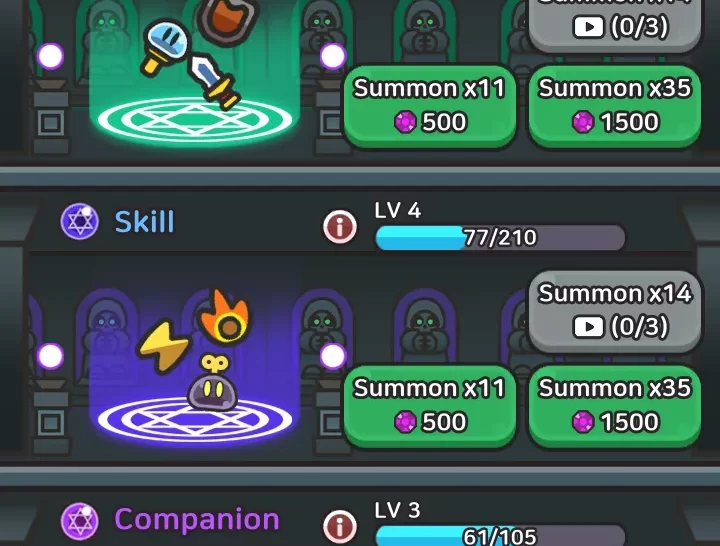Tap the Companion hexagram emblem
This screenshot has height=546, width=720.
pos(80,521)
